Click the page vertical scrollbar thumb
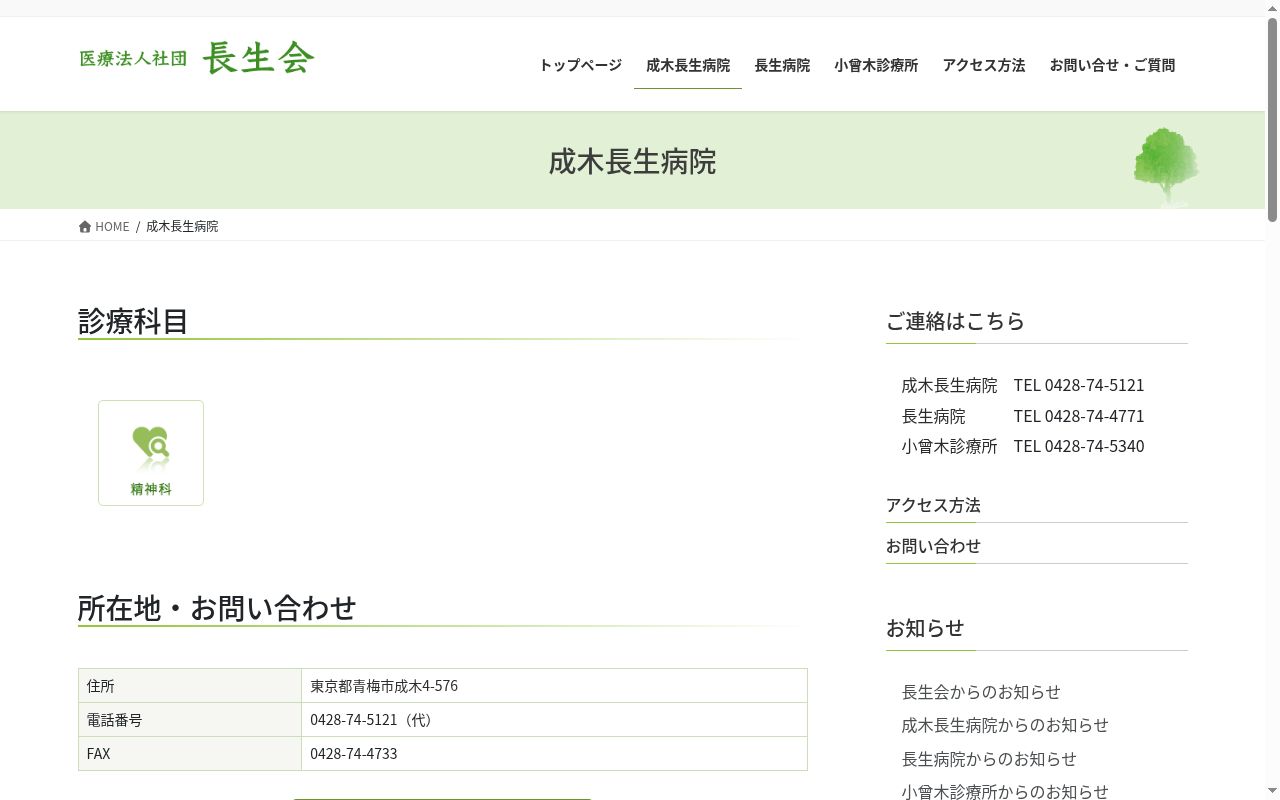 click(1272, 120)
